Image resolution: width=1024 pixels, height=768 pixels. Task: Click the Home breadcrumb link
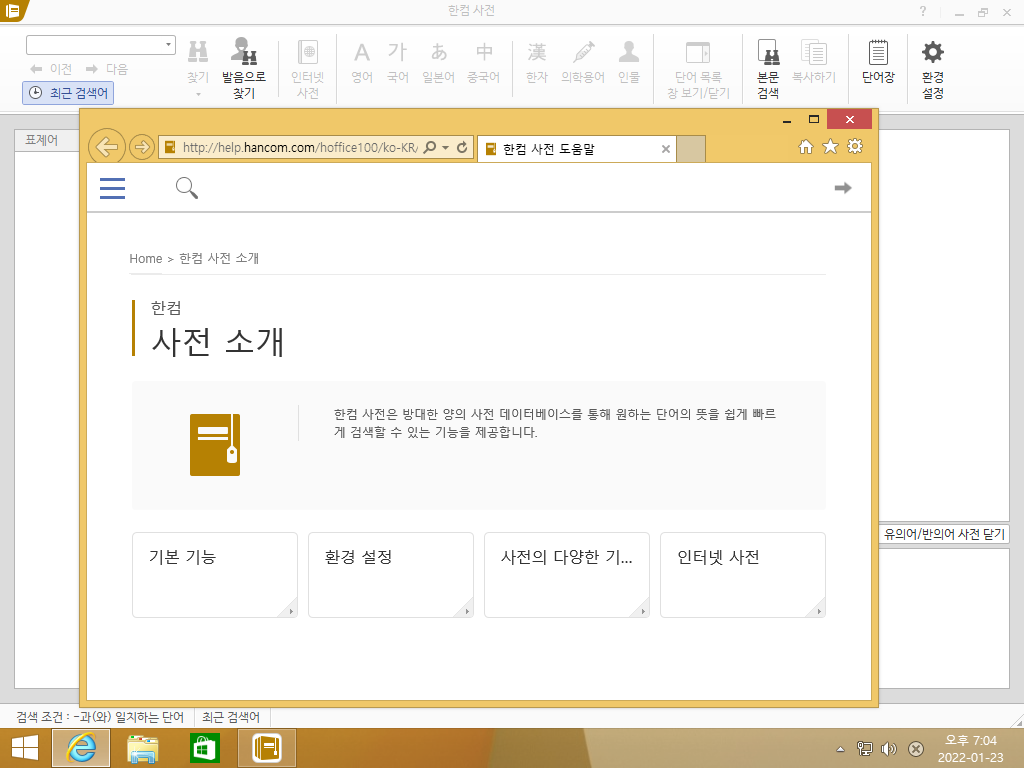(146, 259)
